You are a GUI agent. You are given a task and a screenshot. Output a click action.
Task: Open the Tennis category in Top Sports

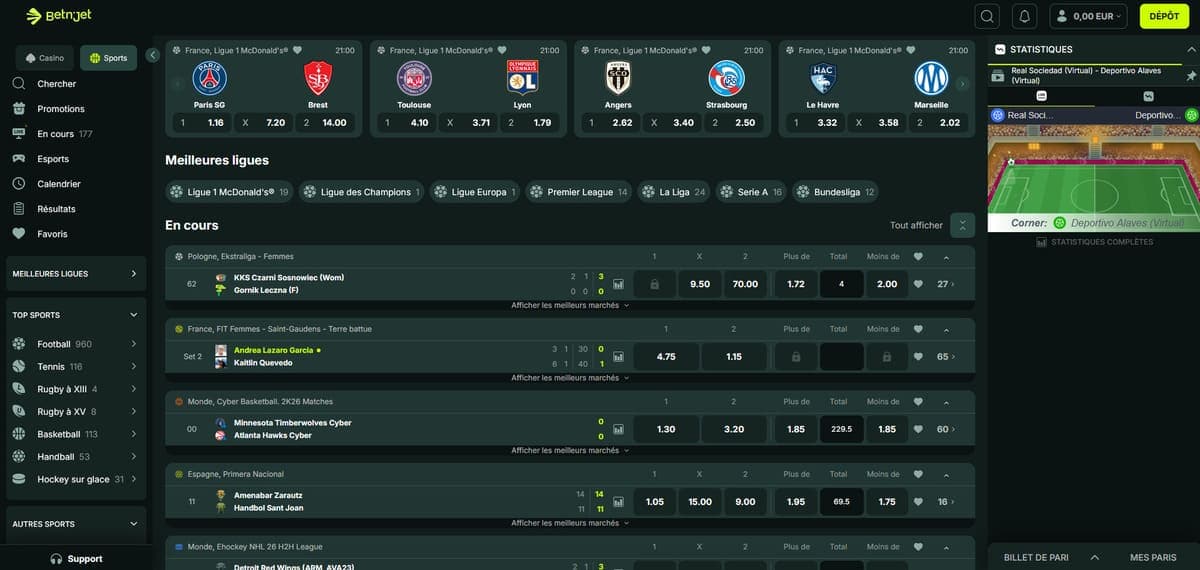[x=76, y=367]
